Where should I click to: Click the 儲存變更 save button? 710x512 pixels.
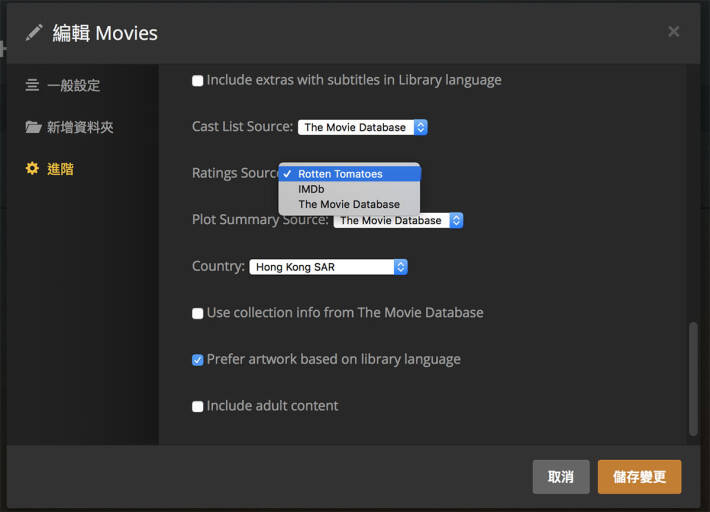point(639,477)
